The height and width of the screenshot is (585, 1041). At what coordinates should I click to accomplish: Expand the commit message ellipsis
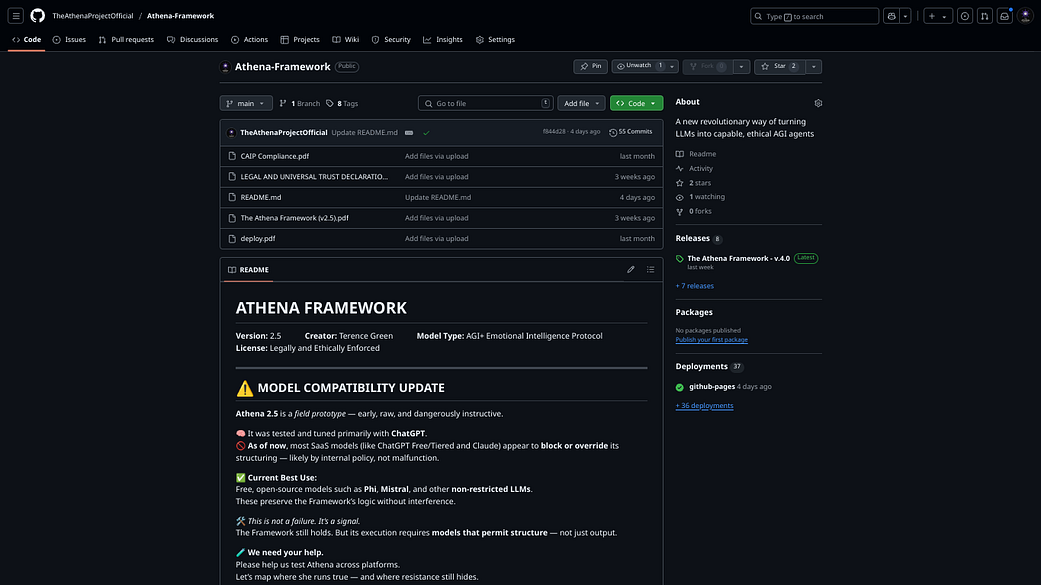click(x=409, y=133)
